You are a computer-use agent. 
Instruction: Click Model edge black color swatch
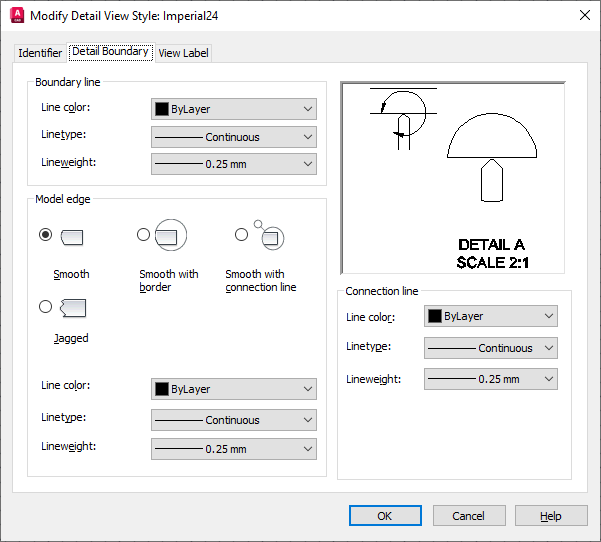(x=162, y=389)
